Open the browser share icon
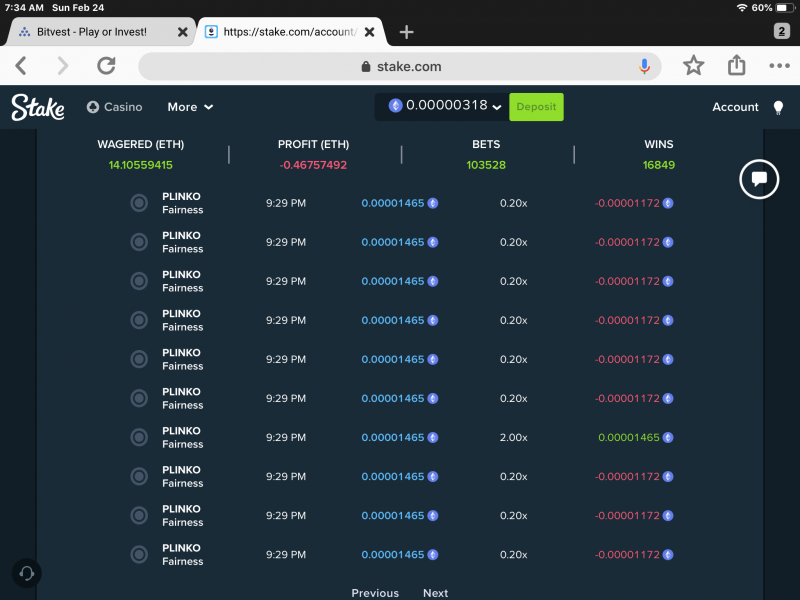This screenshot has width=800, height=600. click(736, 65)
